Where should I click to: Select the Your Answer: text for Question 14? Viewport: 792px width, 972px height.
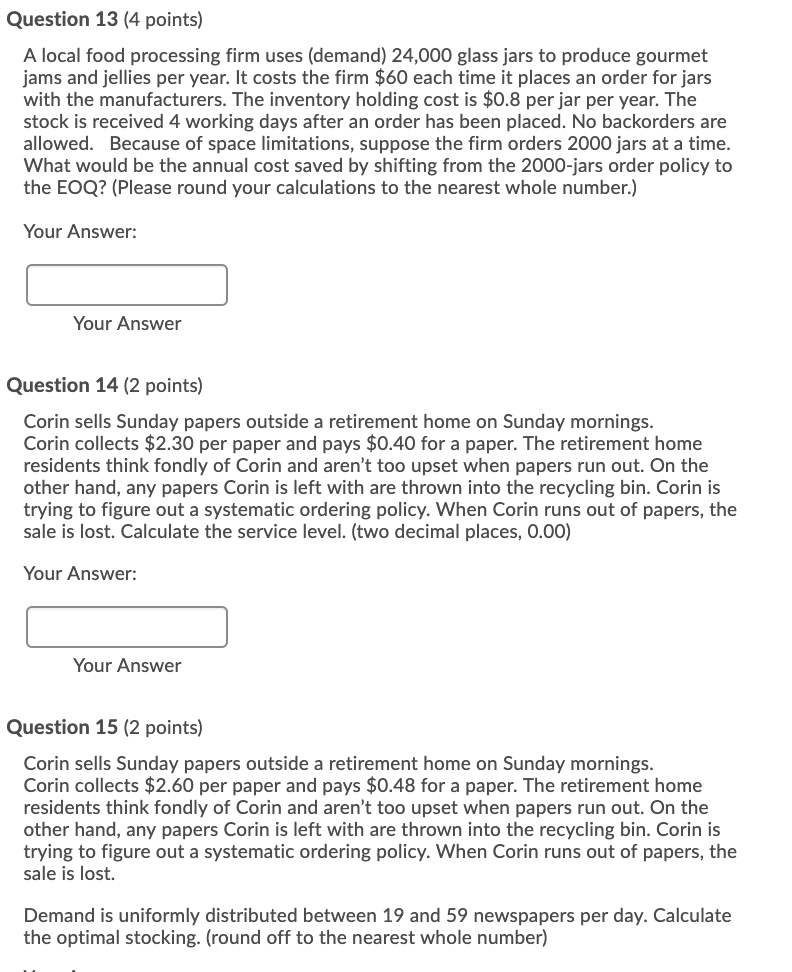click(79, 573)
